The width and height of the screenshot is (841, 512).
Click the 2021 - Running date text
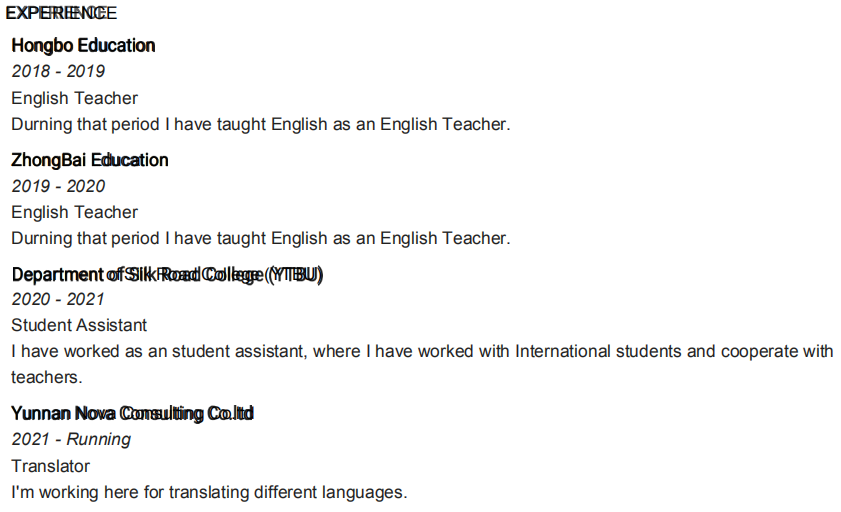71,439
